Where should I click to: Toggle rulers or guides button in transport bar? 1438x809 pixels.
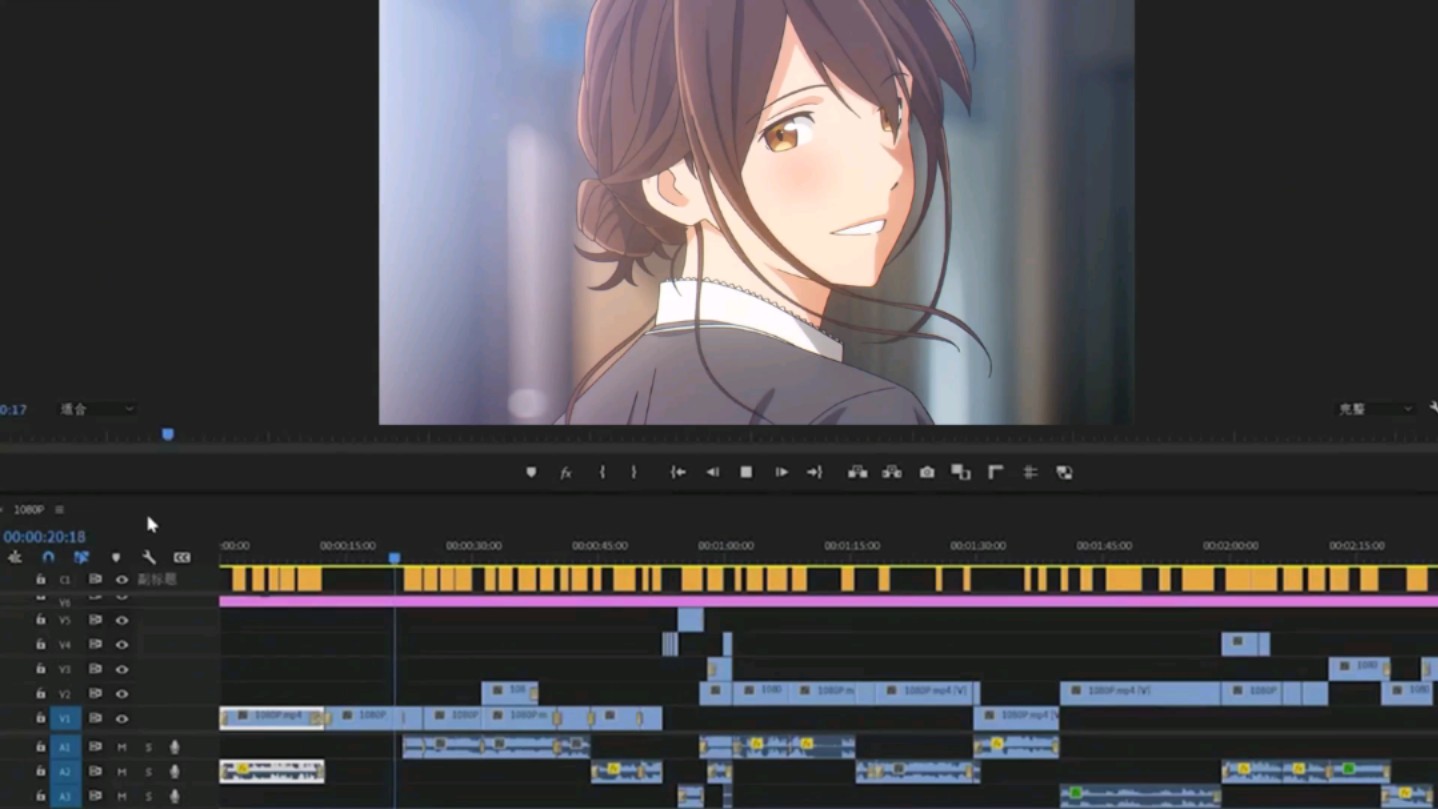[1030, 472]
